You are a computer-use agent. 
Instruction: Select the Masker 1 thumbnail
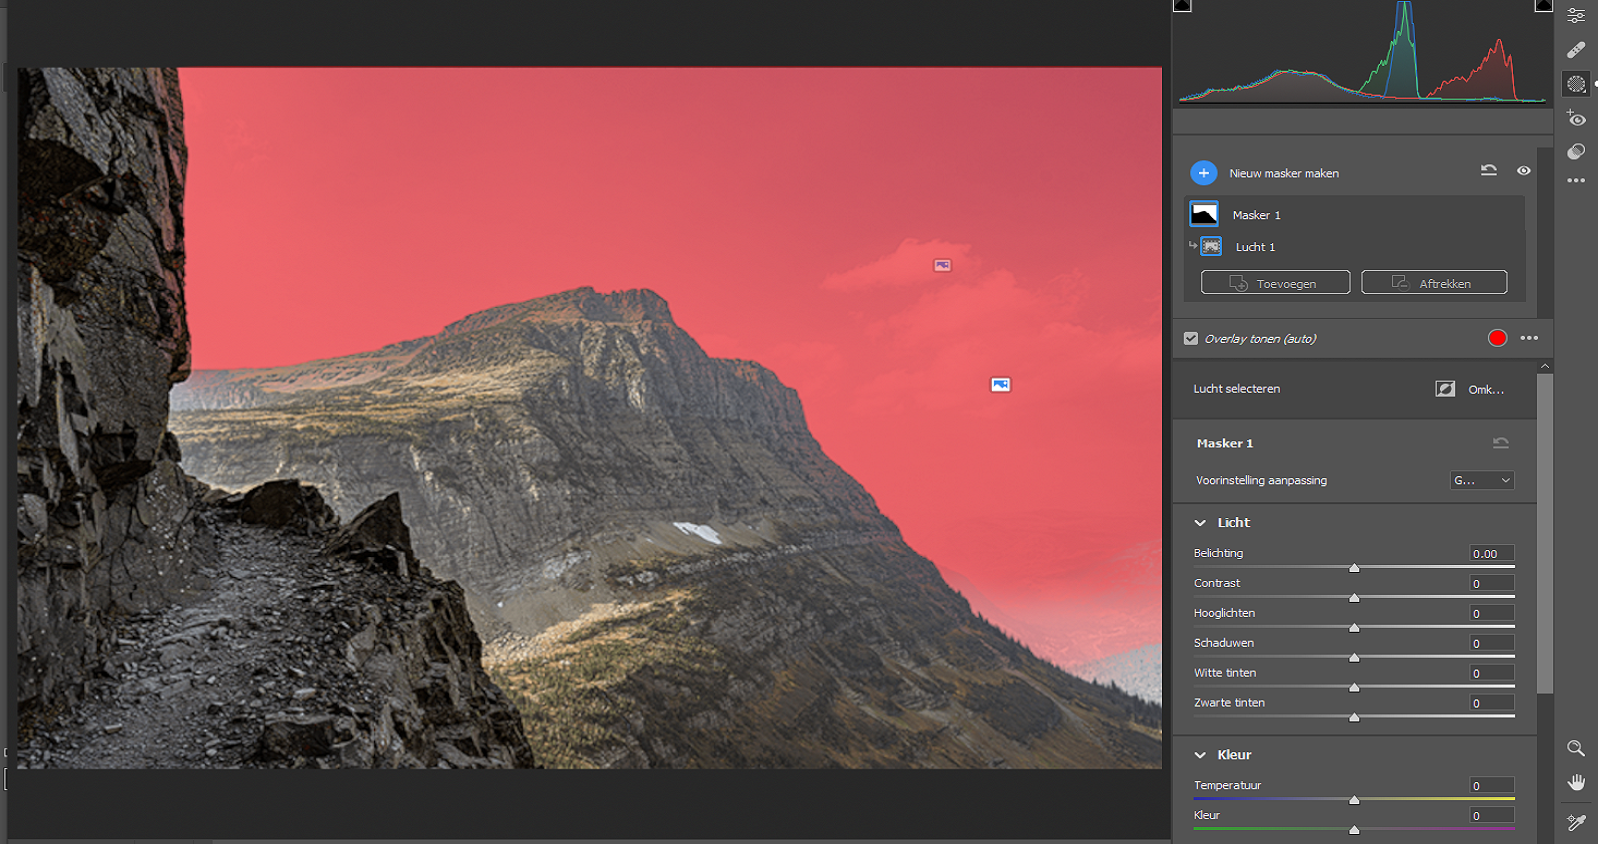1204,214
